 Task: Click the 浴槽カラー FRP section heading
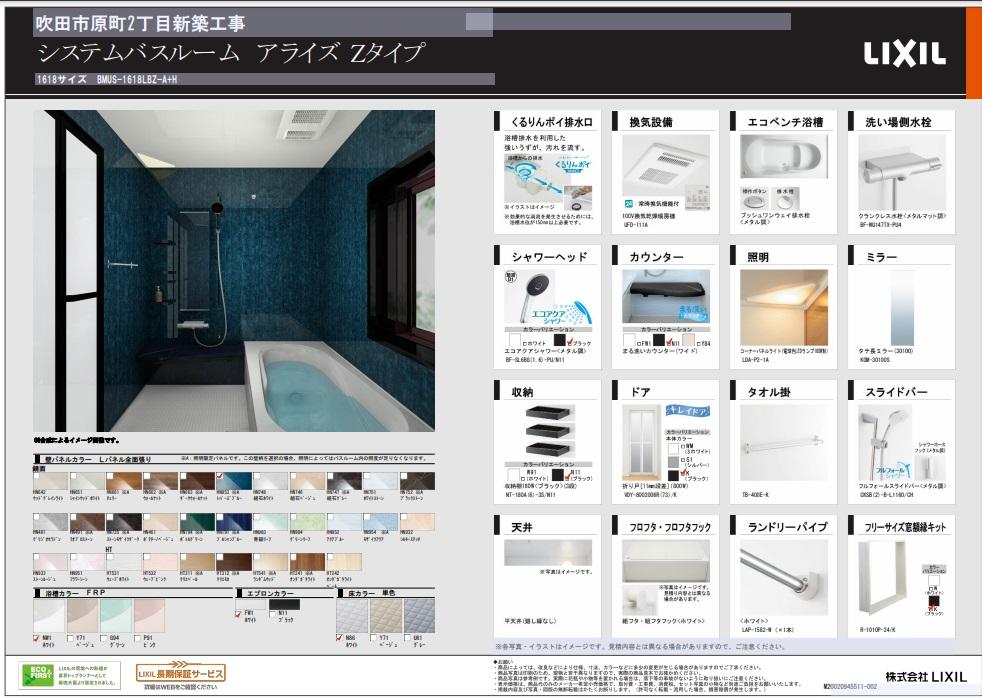(x=75, y=592)
